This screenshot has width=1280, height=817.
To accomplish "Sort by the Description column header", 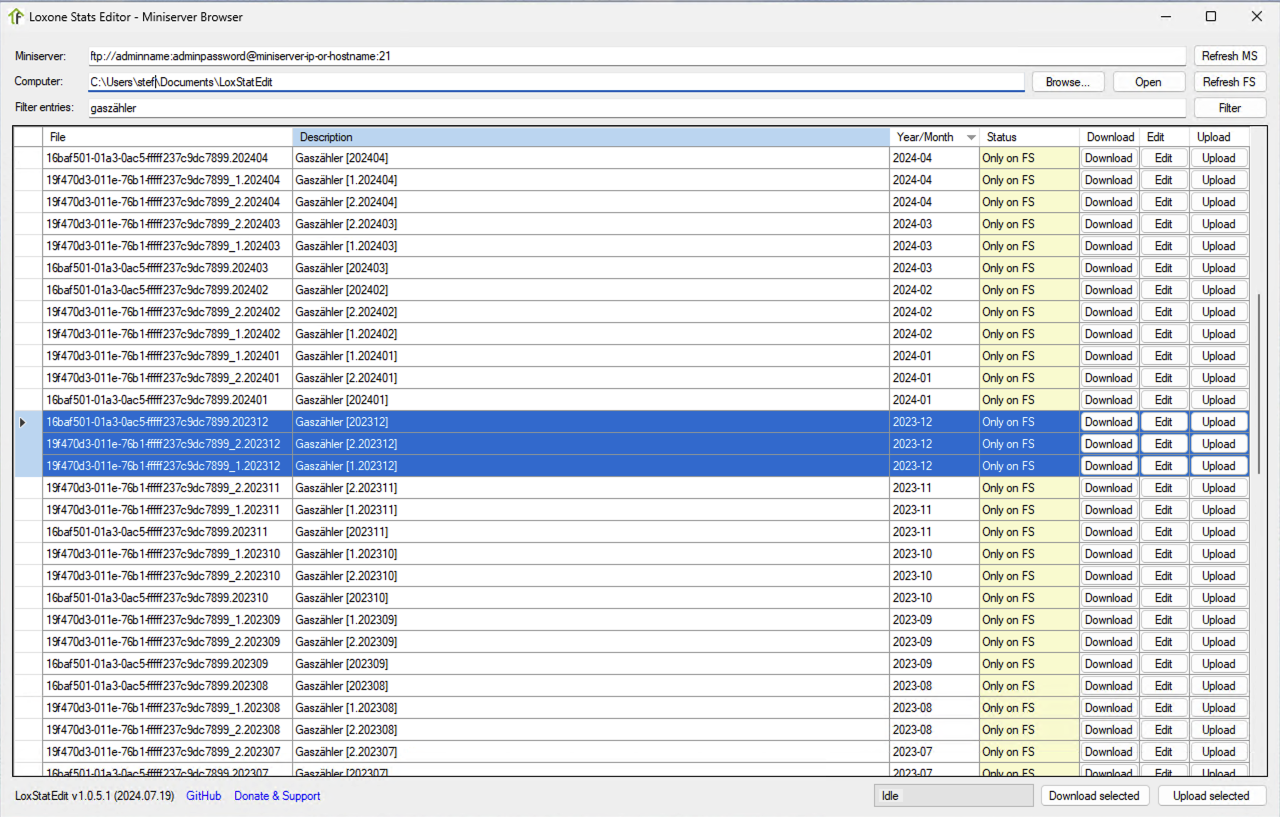I will 590,137.
